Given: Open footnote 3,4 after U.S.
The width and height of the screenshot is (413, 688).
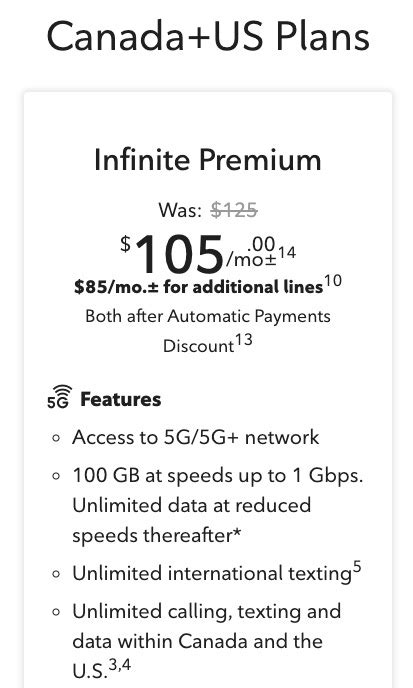Looking at the screenshot, I should [x=120, y=666].
